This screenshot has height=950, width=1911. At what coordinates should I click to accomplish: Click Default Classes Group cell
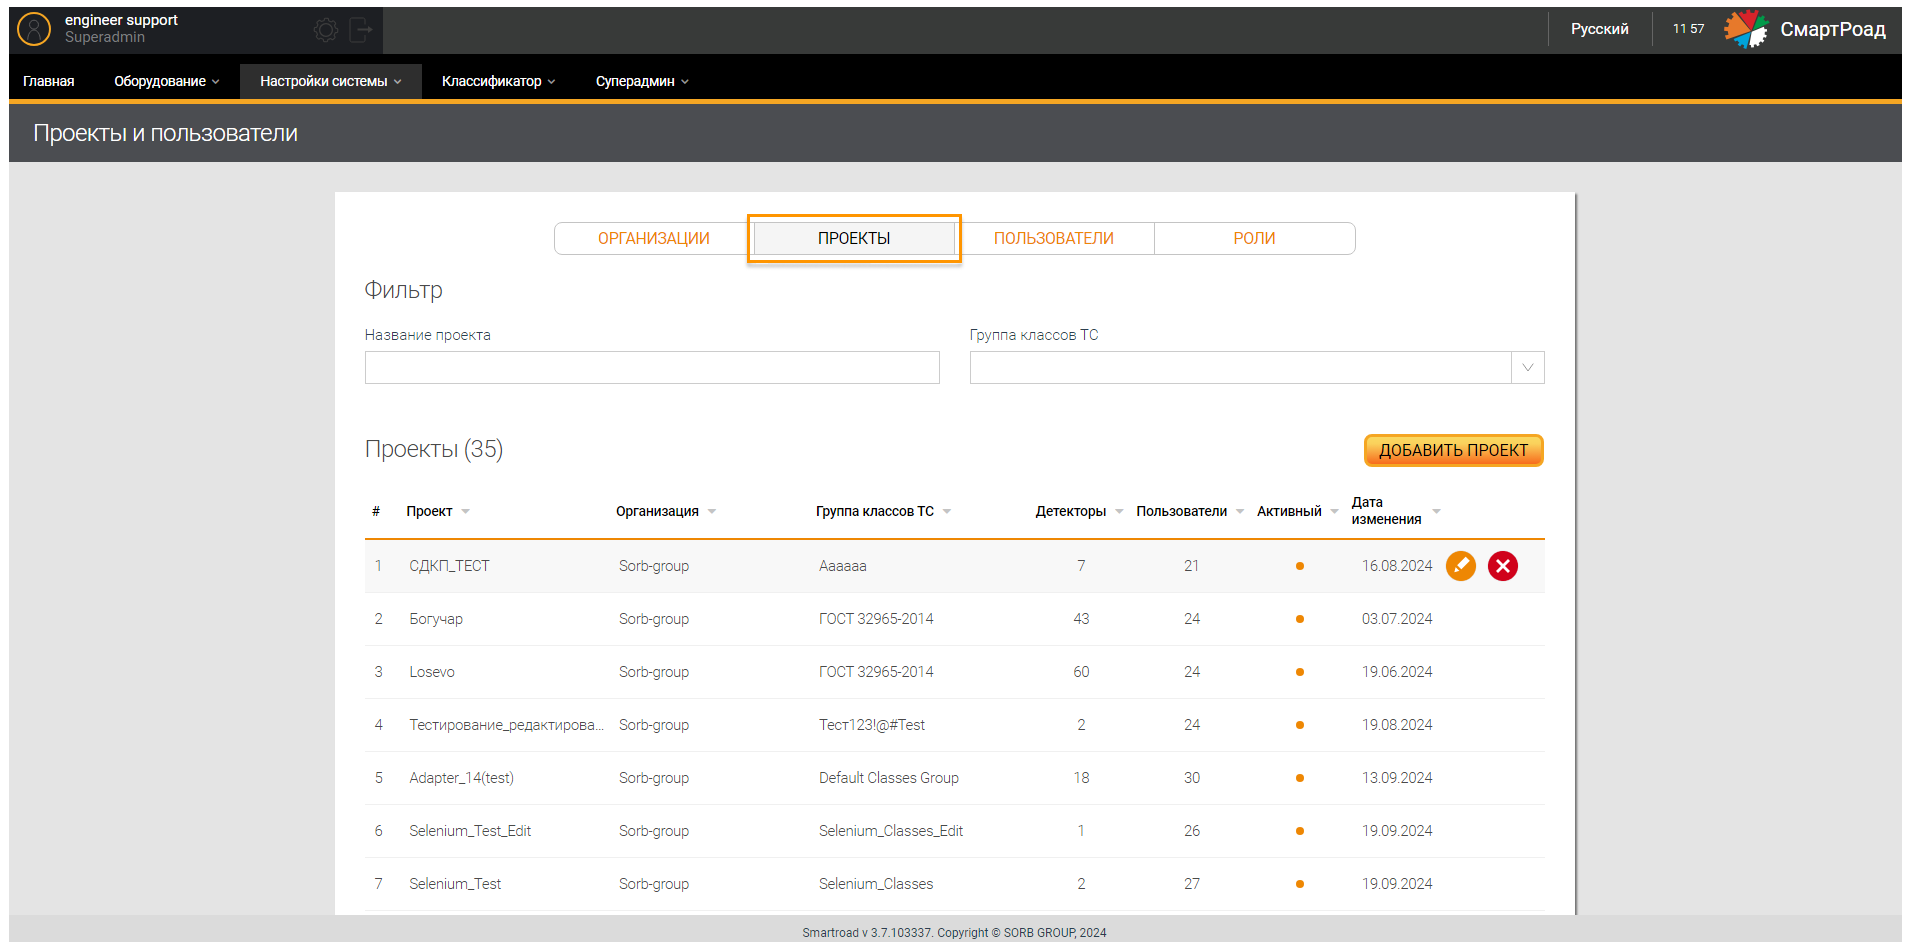pyautogui.click(x=889, y=778)
